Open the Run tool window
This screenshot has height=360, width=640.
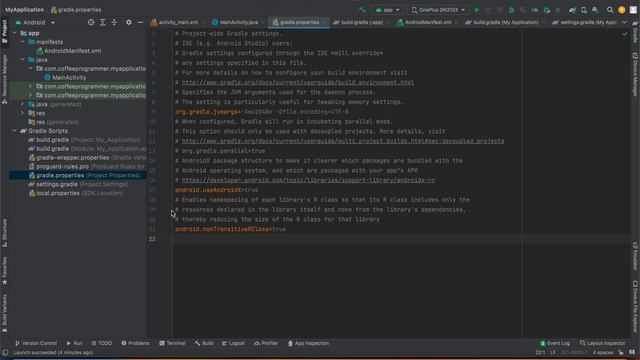pyautogui.click(x=75, y=343)
